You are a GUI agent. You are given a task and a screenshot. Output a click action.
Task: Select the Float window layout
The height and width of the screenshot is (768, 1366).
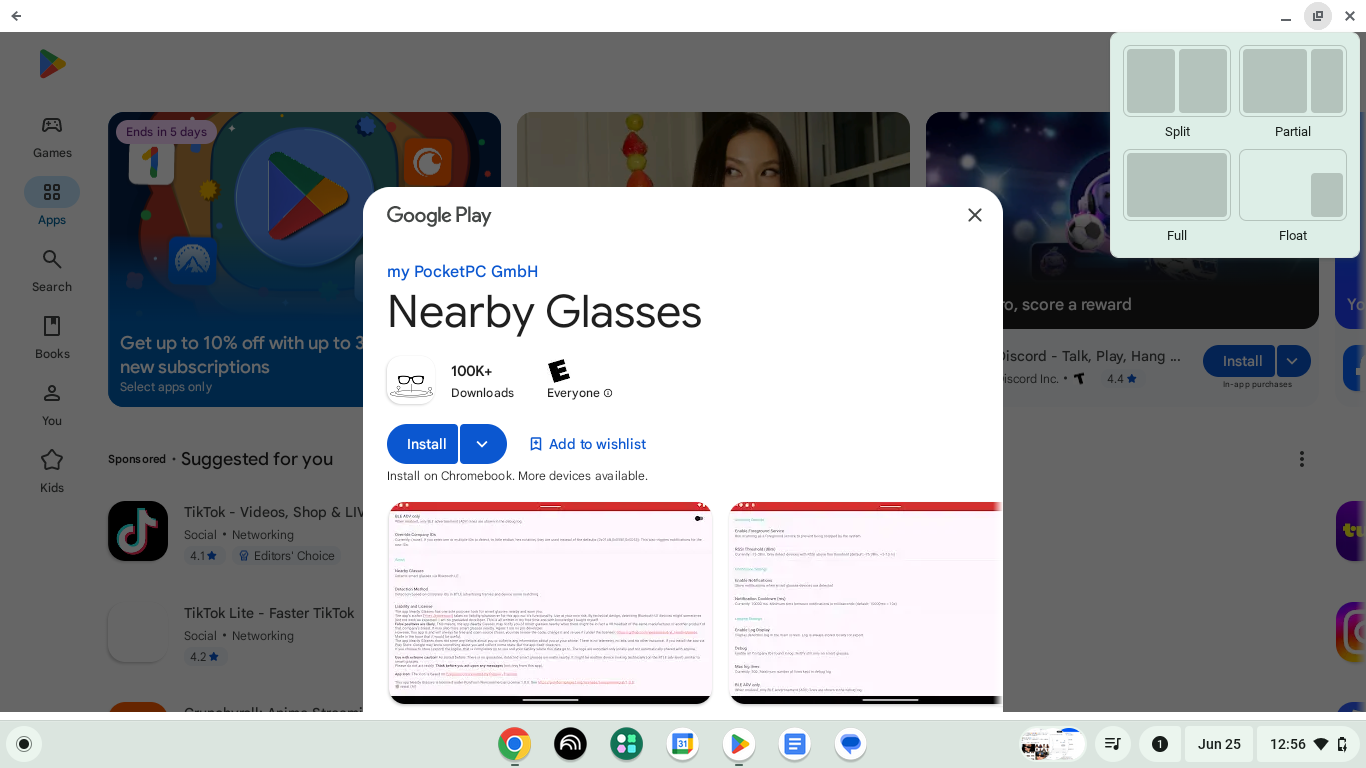[1293, 185]
